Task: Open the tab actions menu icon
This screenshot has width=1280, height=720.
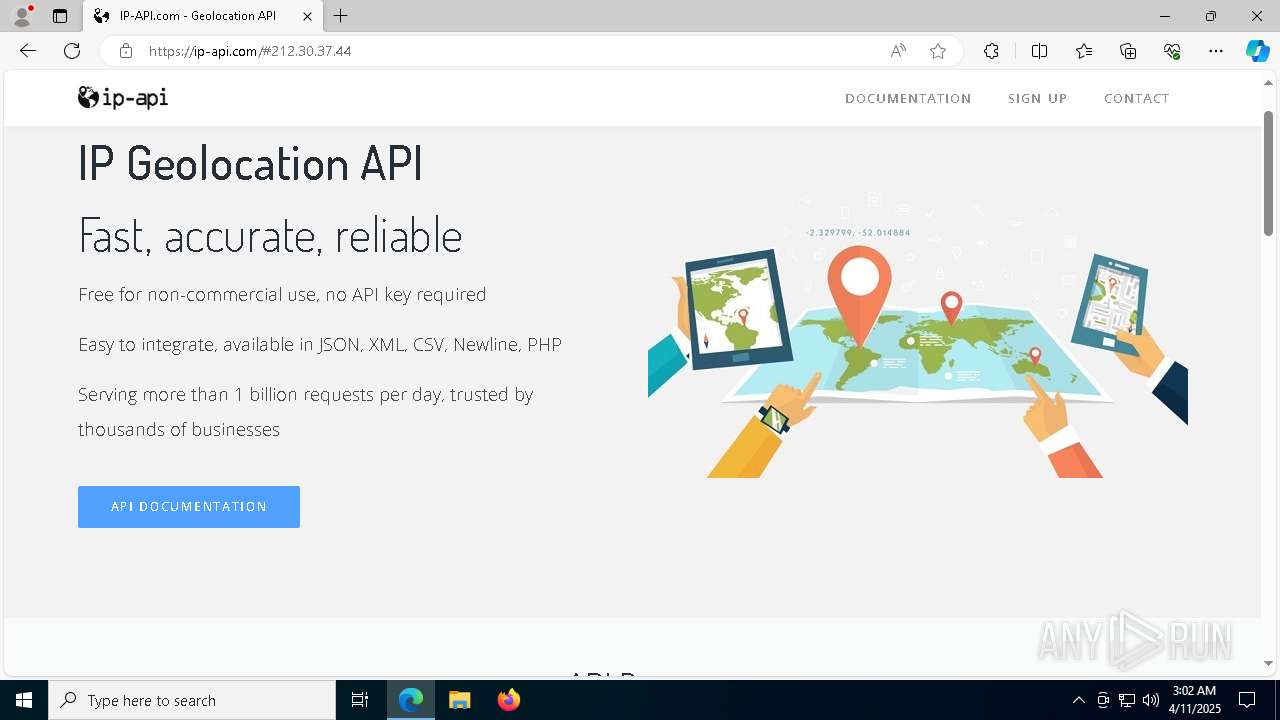Action: (60, 16)
